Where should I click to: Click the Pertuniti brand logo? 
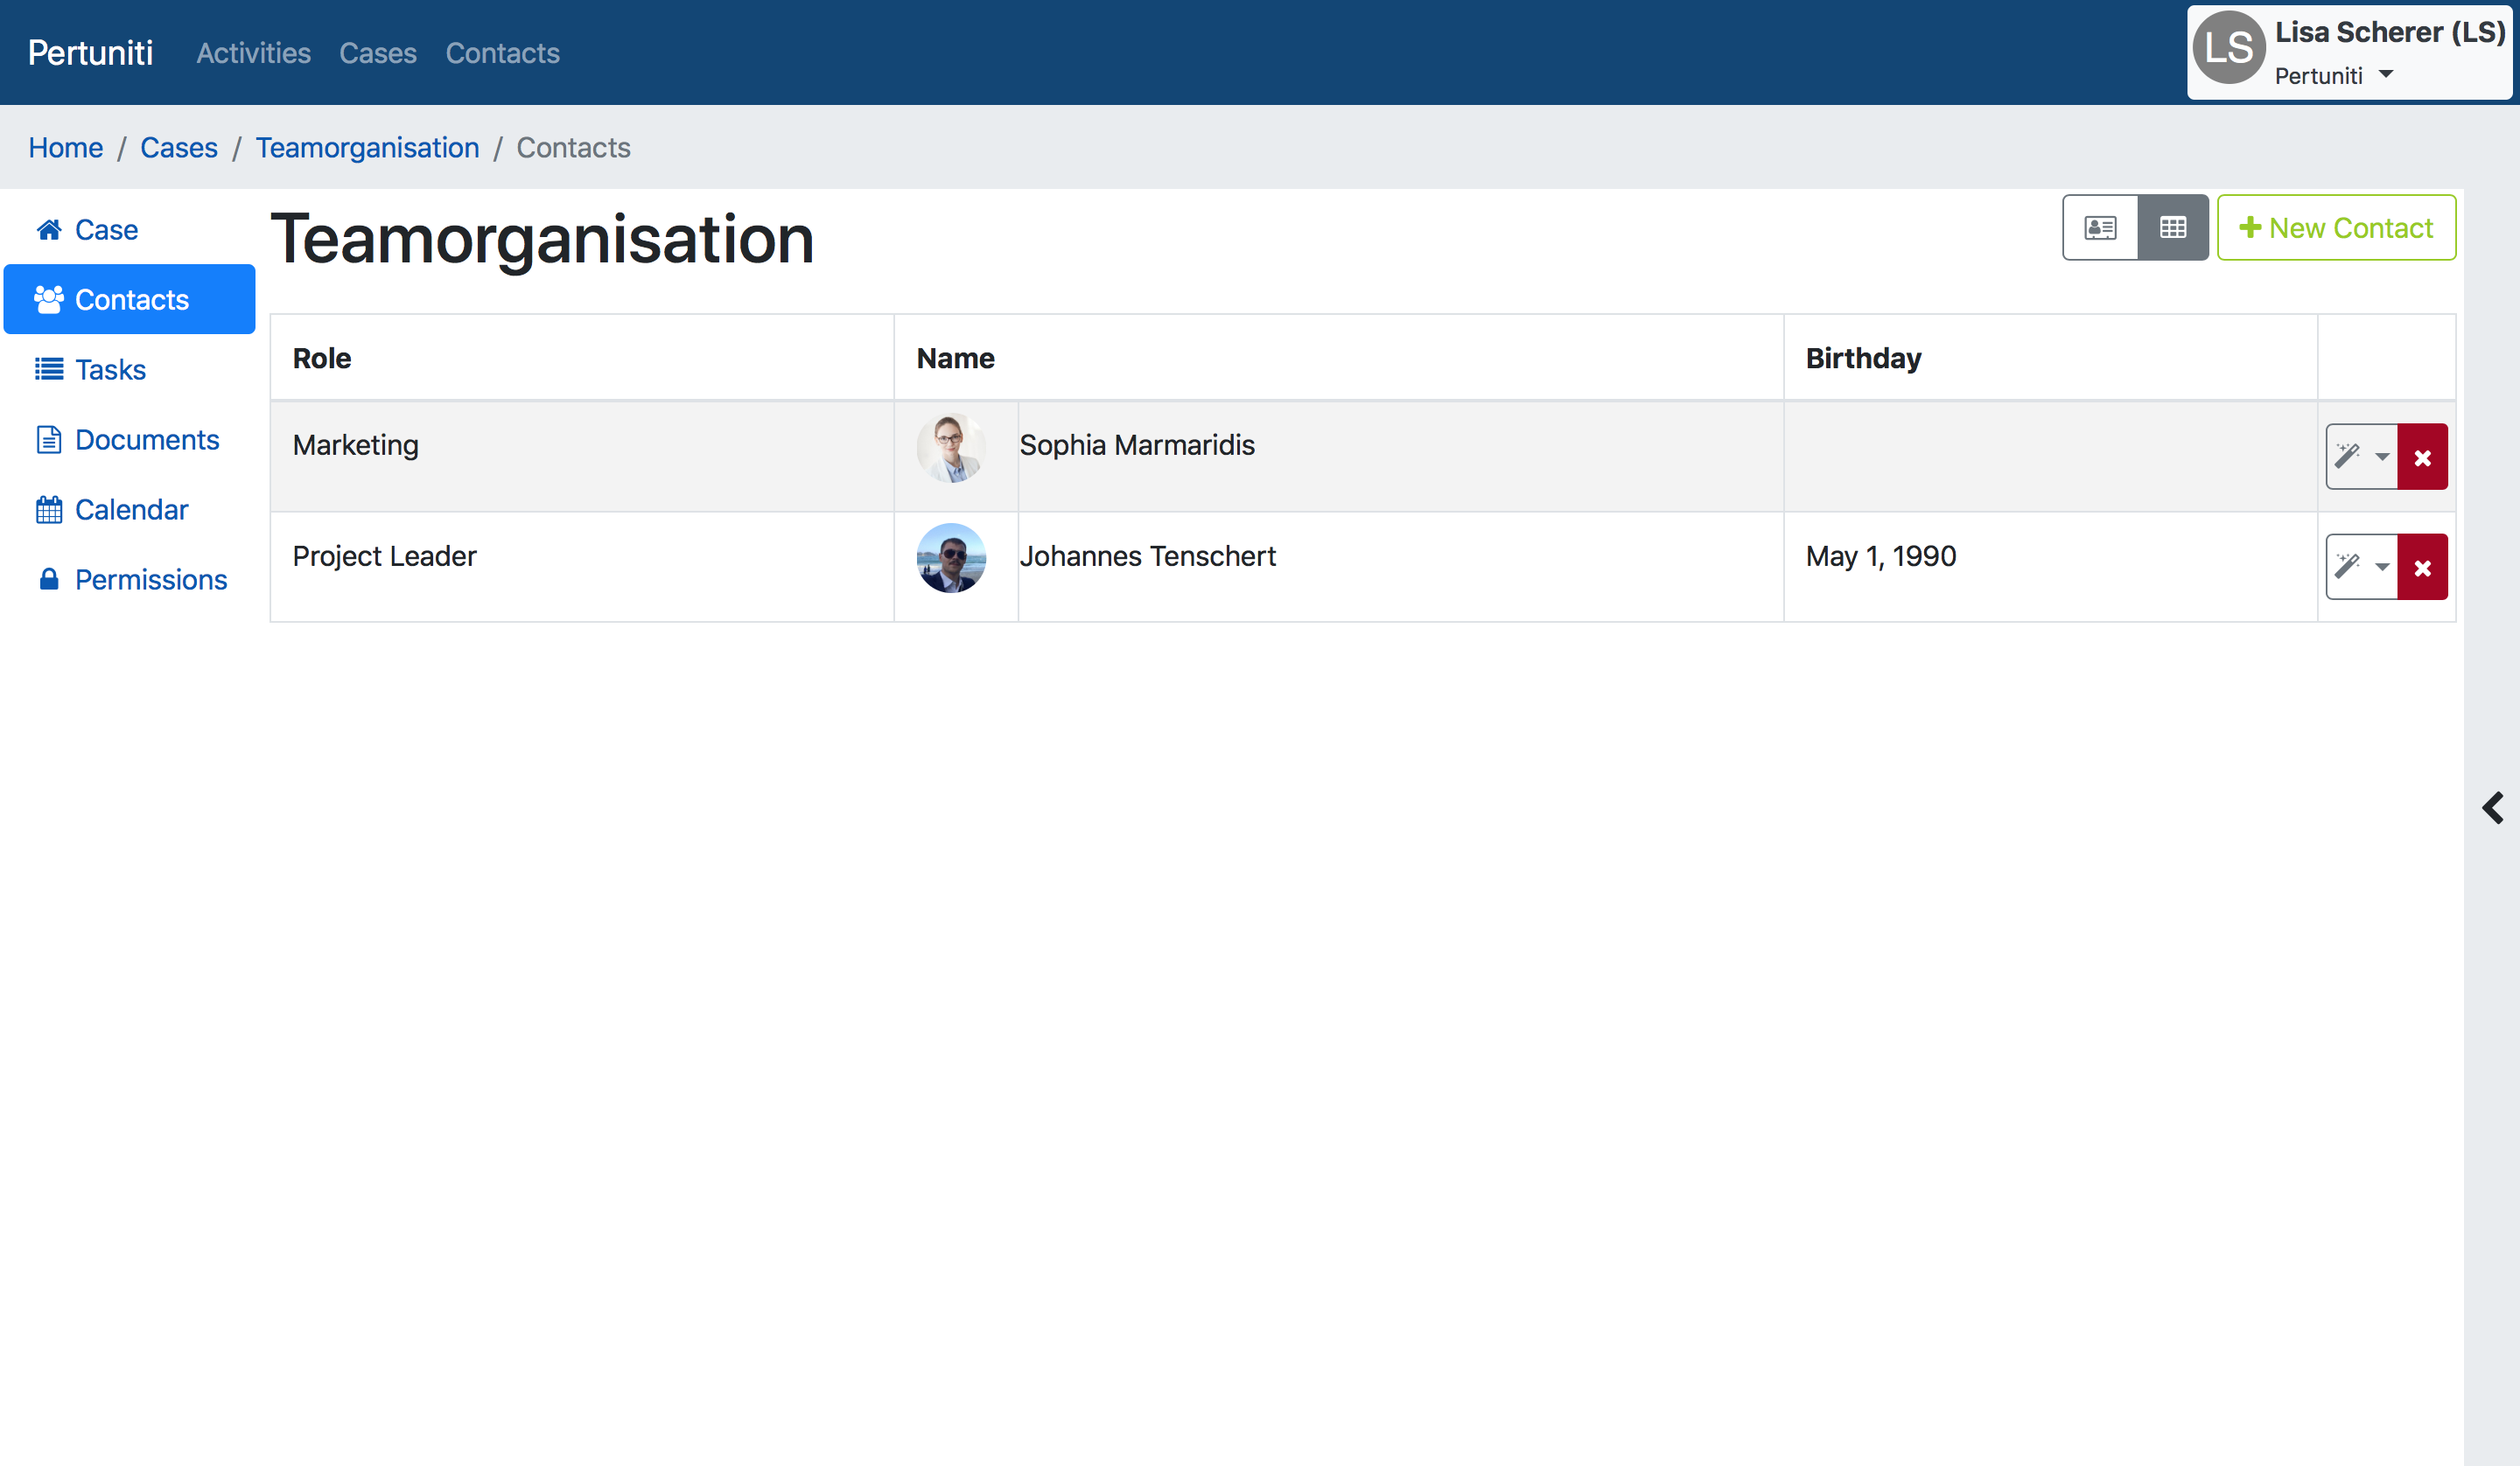point(90,52)
